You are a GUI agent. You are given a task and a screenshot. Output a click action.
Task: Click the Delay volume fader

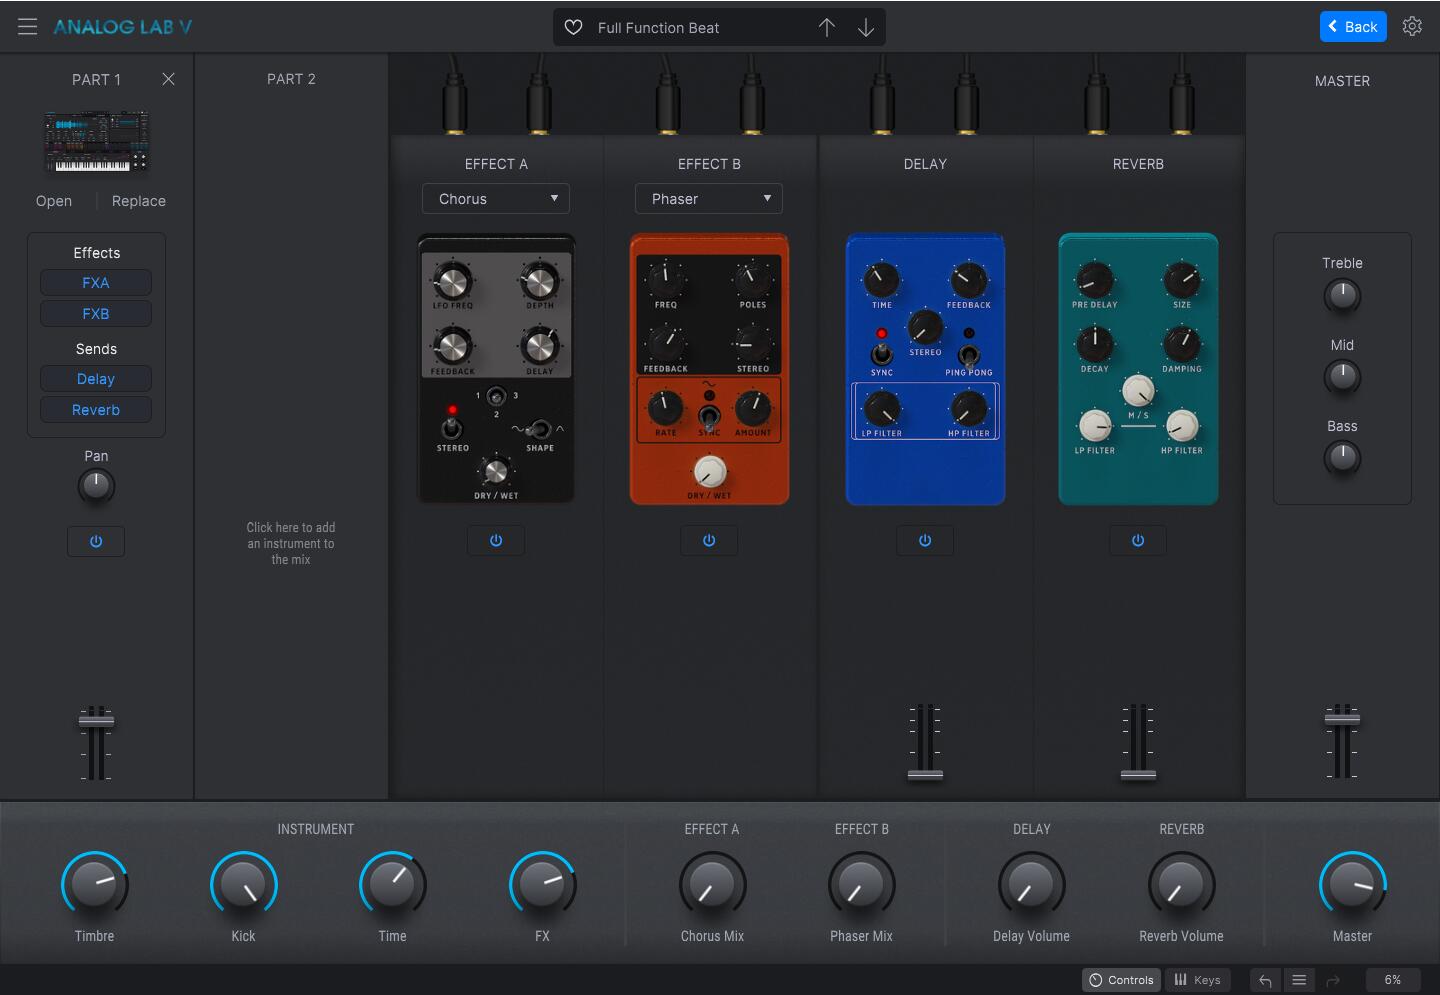click(925, 774)
